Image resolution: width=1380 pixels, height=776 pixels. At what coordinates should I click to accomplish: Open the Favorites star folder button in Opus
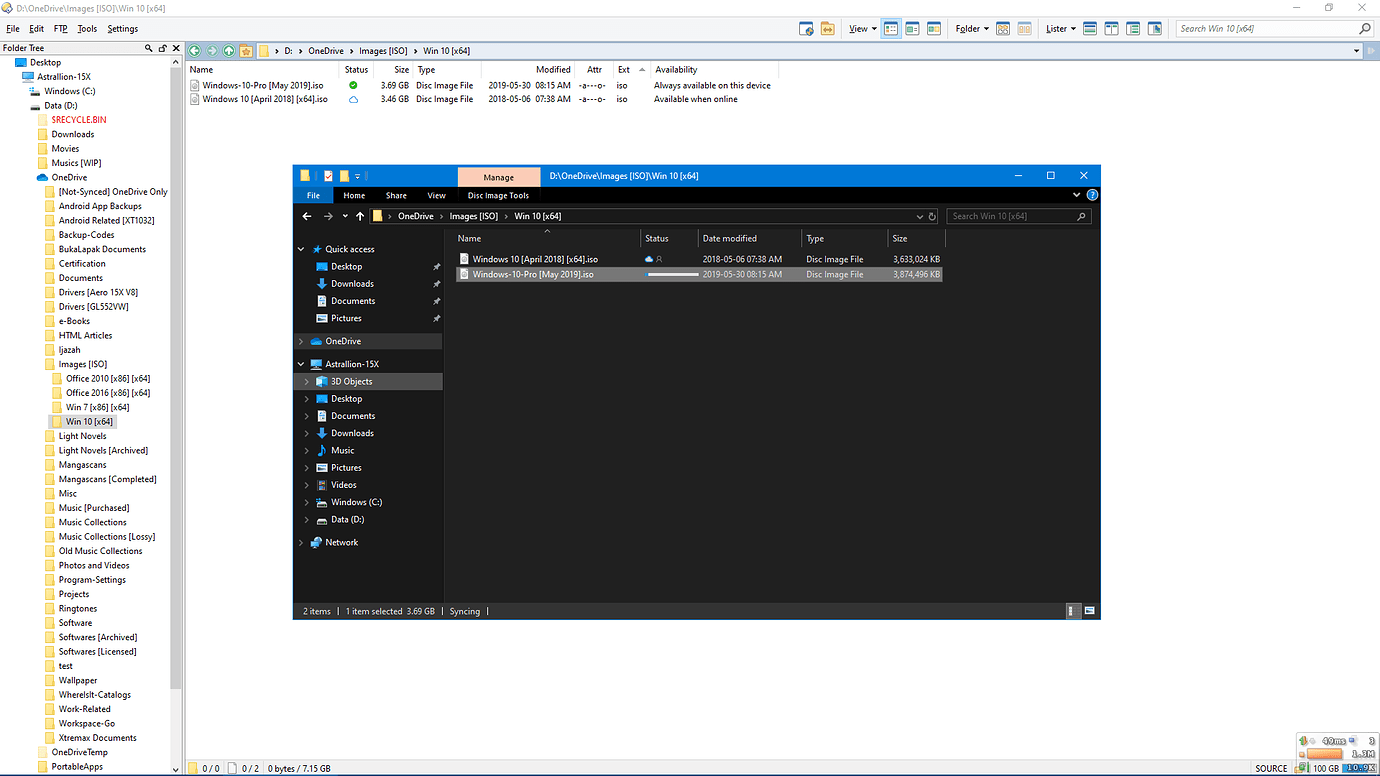tap(246, 50)
